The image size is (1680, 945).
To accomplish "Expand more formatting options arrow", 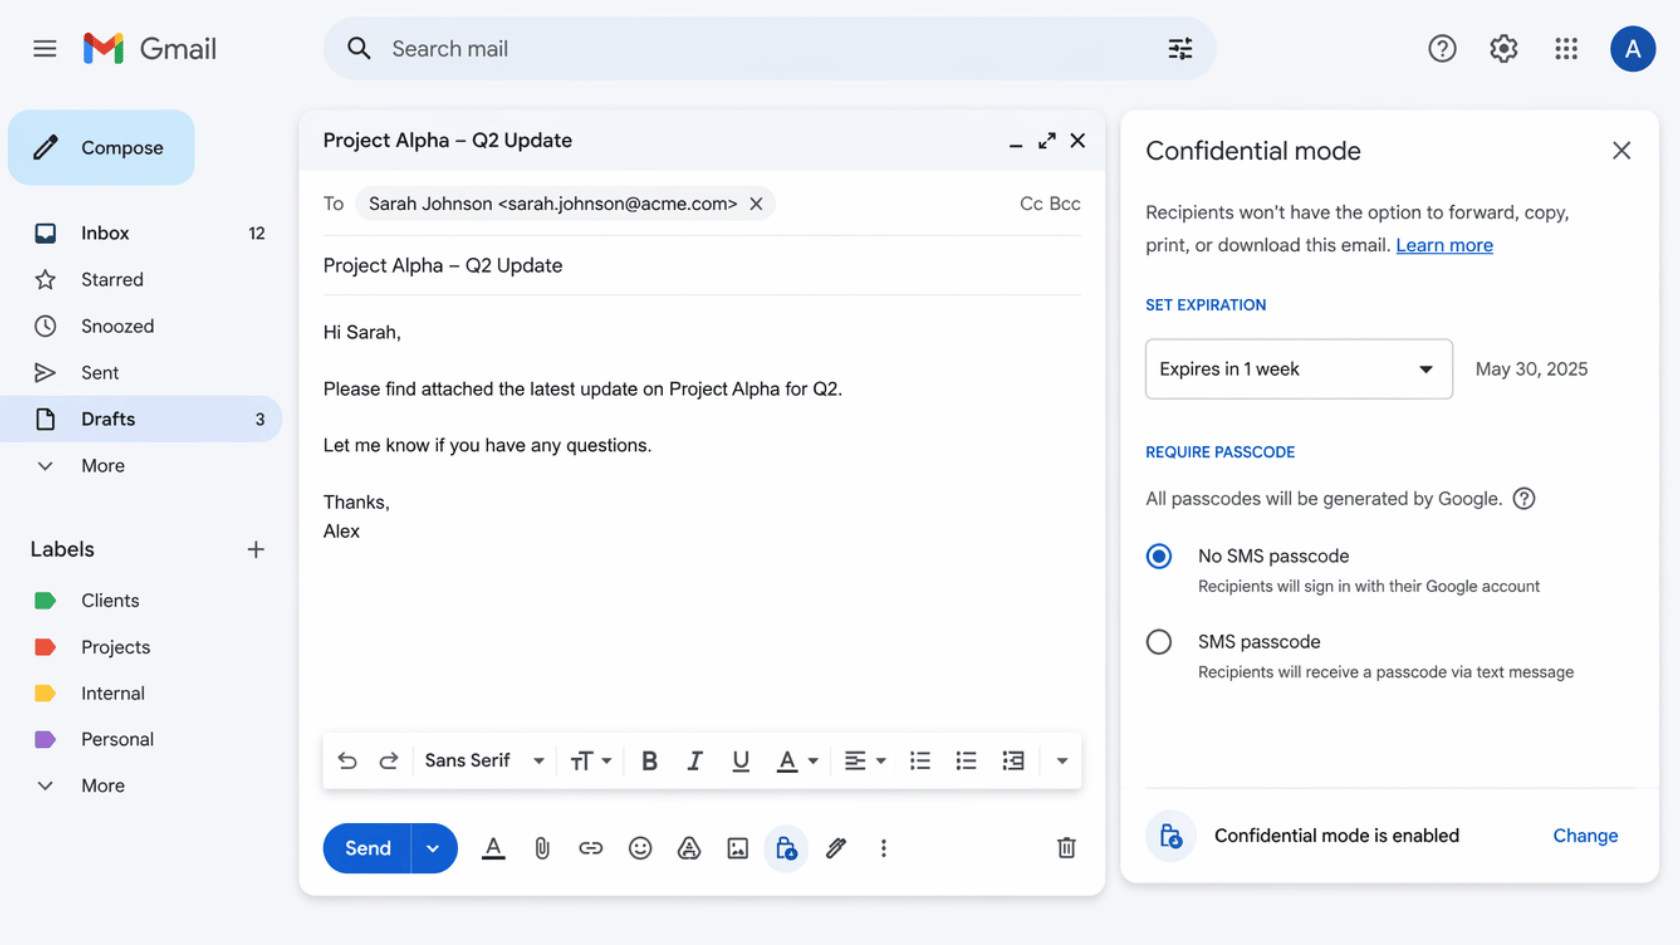I will [x=1062, y=761].
